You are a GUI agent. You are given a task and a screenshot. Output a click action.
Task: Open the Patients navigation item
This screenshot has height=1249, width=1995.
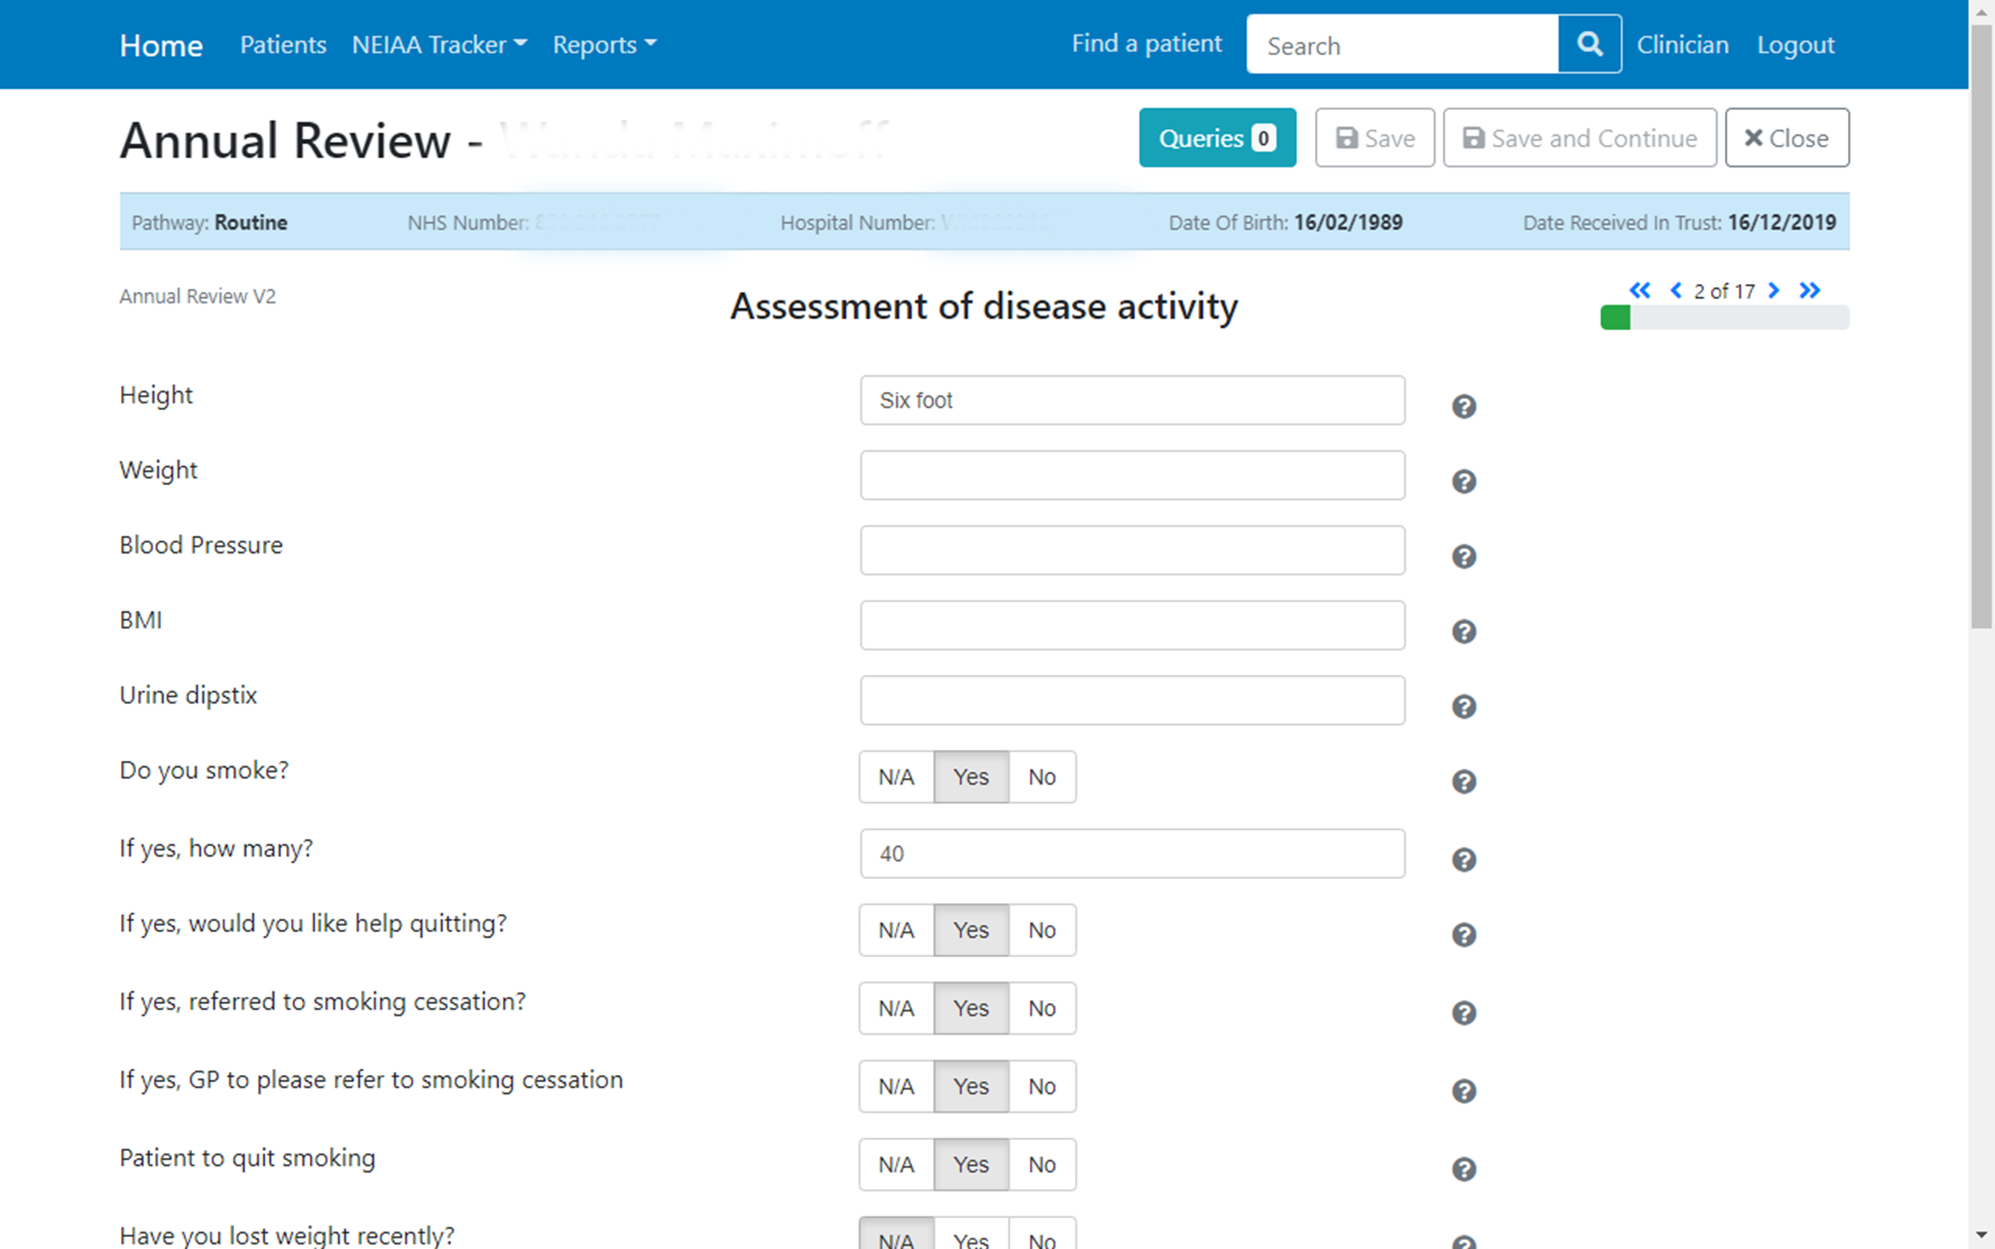coord(283,44)
